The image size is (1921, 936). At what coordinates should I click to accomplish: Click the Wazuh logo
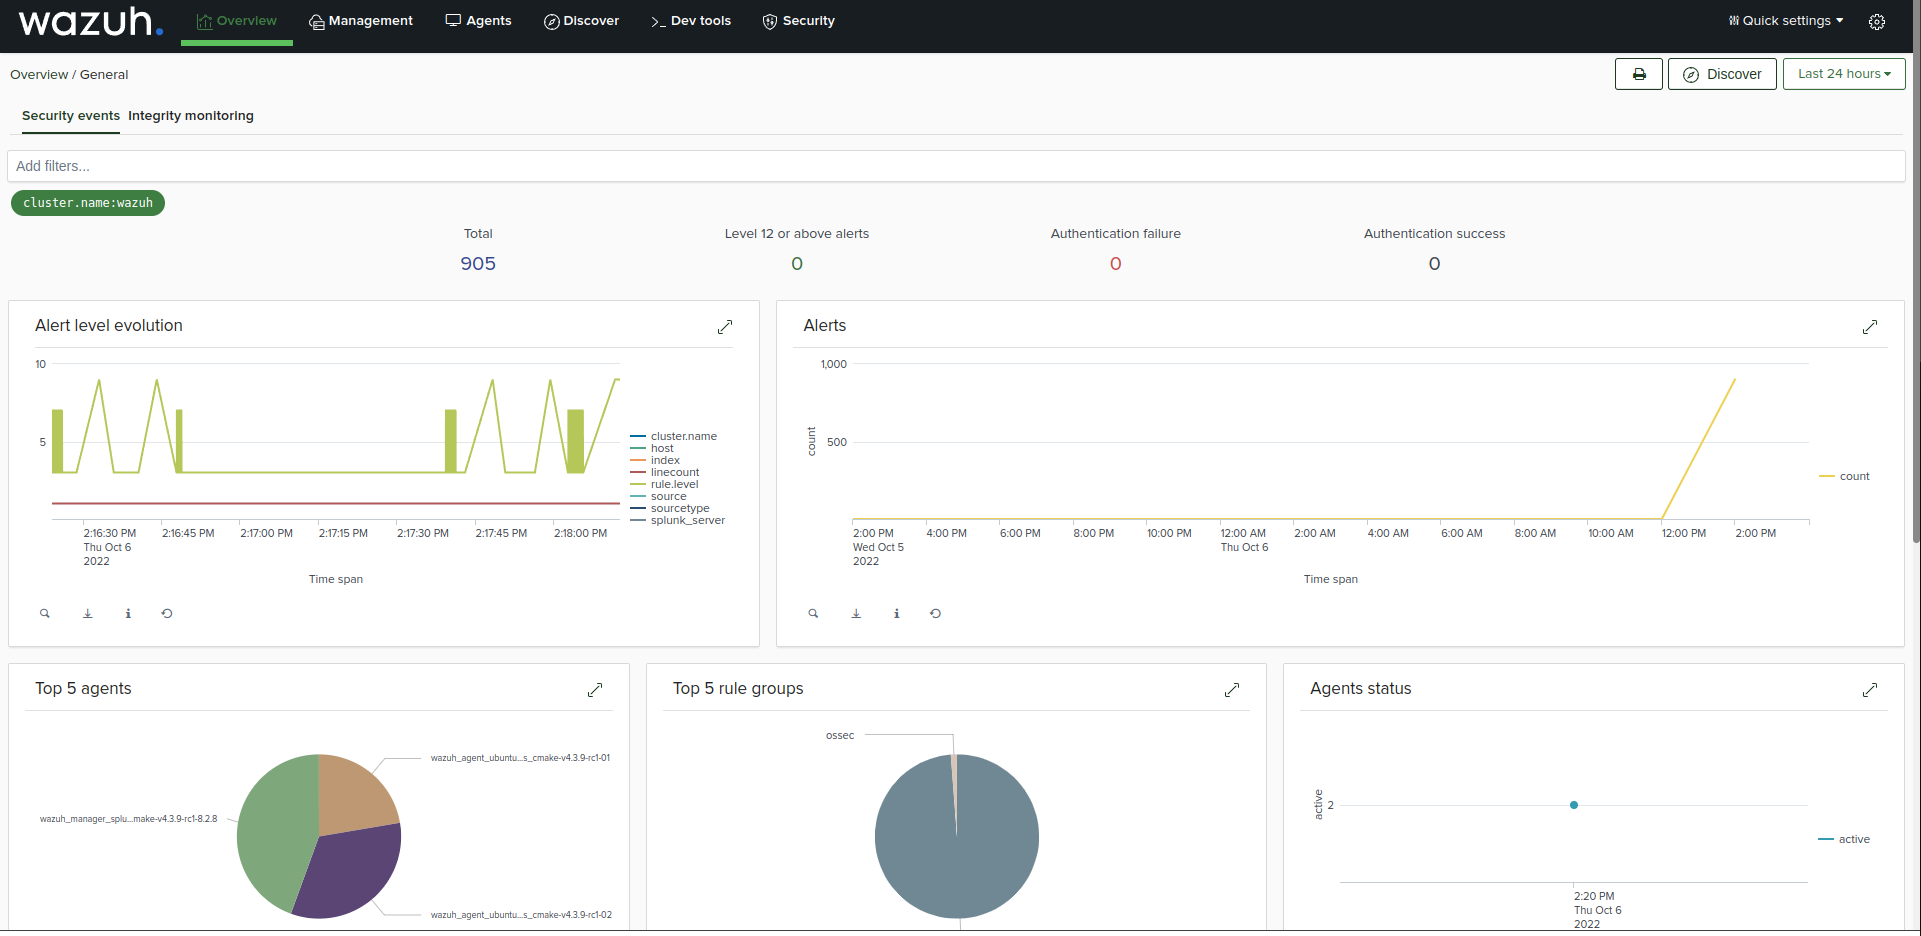pyautogui.click(x=90, y=22)
